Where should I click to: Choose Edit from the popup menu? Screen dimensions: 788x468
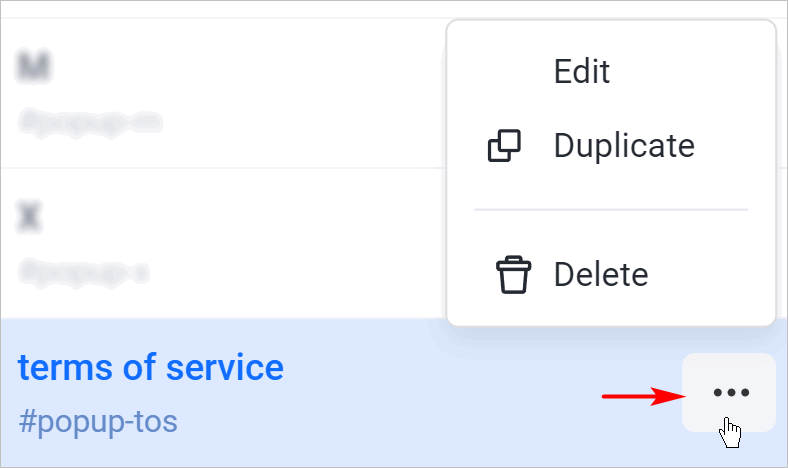(581, 72)
